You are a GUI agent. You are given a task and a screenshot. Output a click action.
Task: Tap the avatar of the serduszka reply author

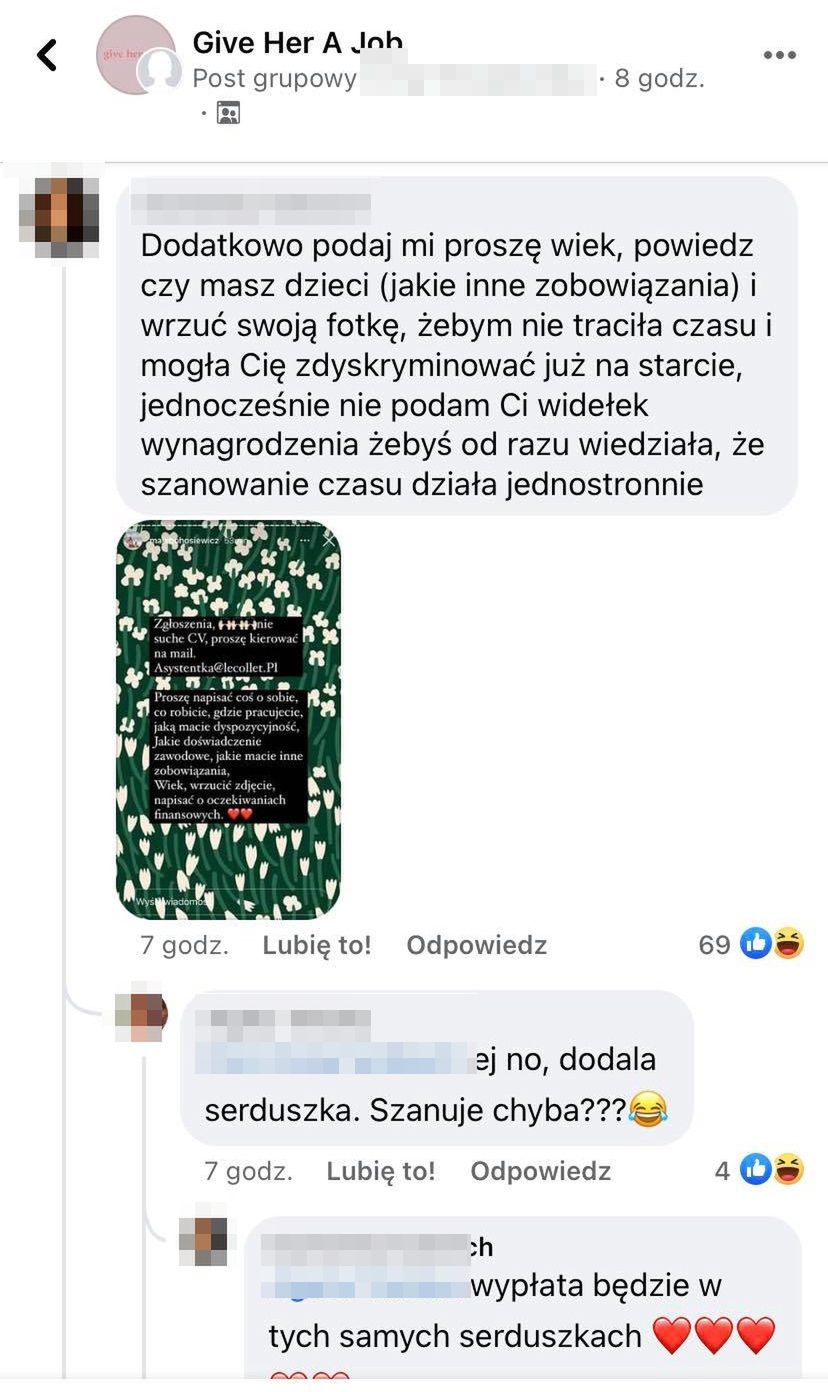tap(139, 1018)
